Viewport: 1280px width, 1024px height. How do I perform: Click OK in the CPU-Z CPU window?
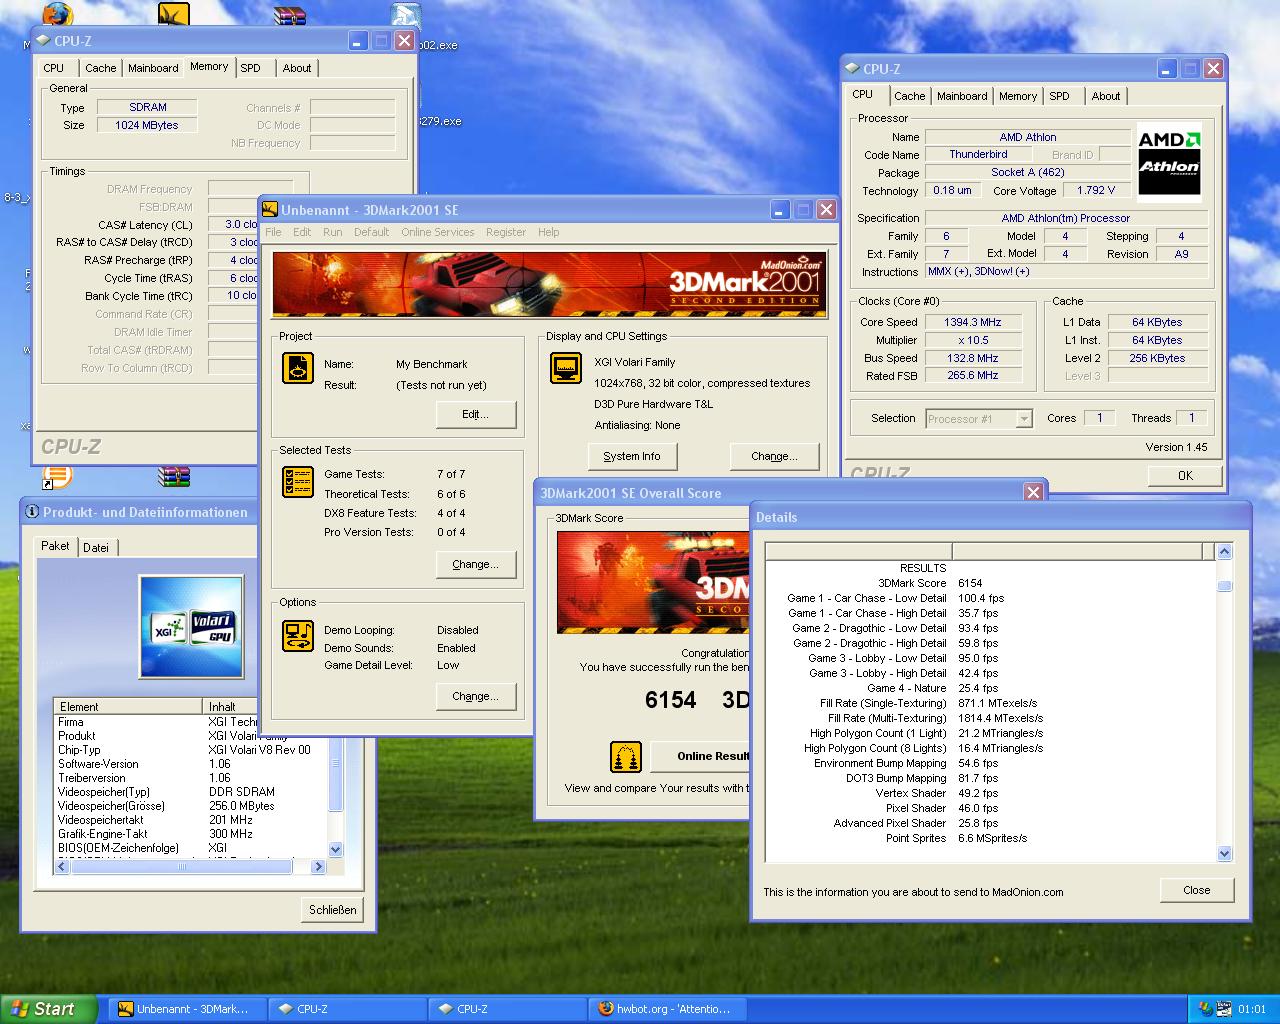tap(1185, 476)
